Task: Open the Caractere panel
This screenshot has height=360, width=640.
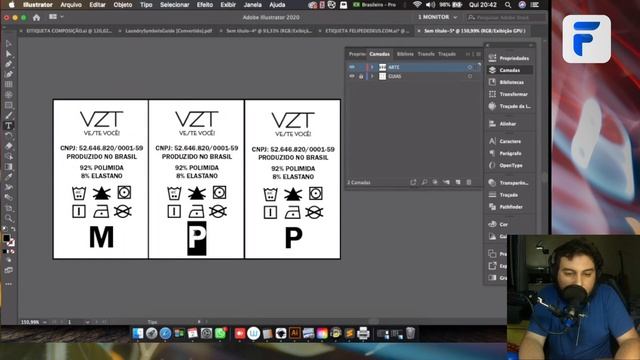Action: 510,141
